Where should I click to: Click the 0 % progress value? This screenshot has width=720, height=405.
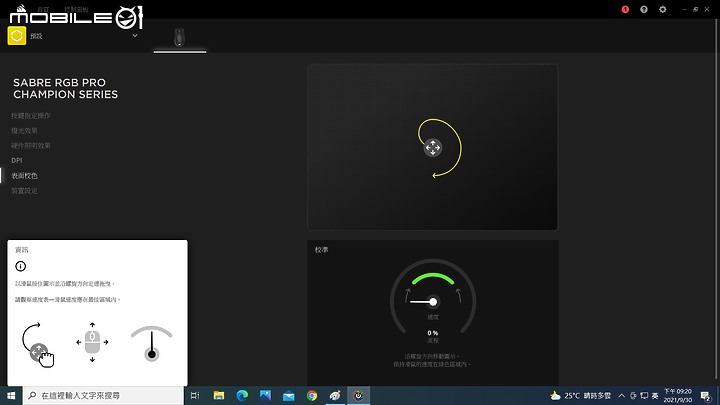pos(433,333)
